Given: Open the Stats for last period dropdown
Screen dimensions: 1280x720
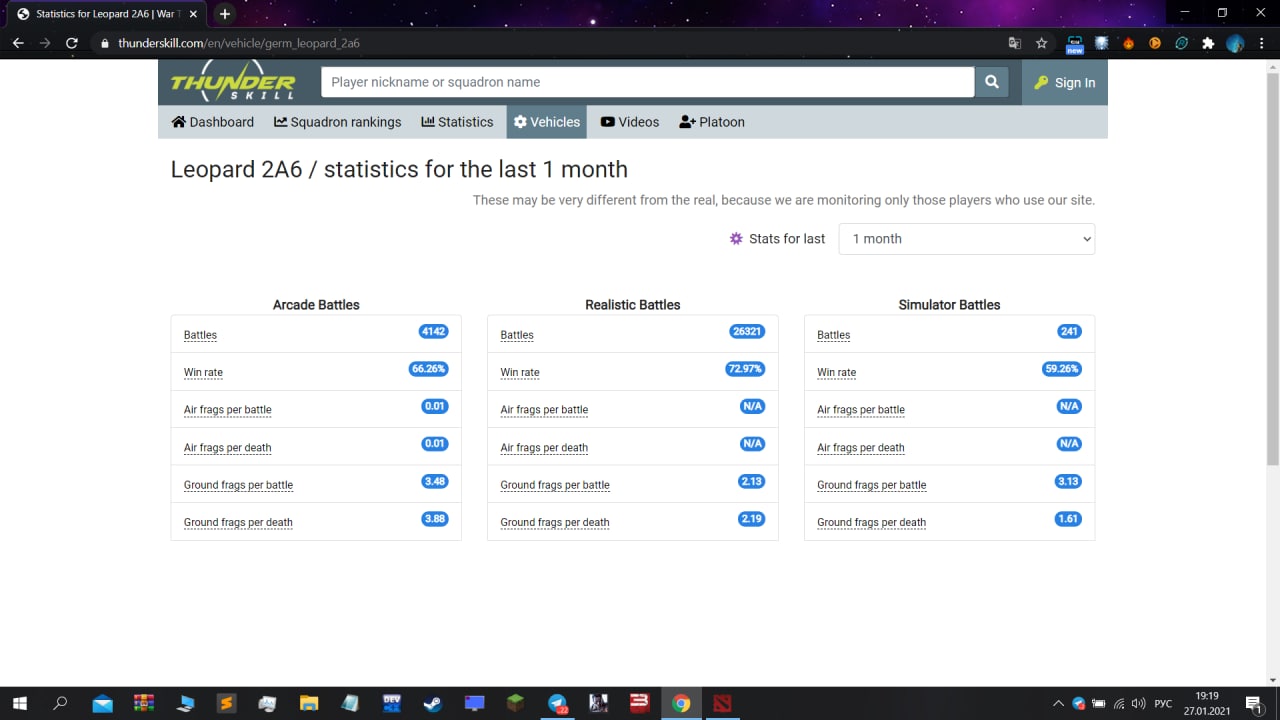Looking at the screenshot, I should click(x=967, y=239).
